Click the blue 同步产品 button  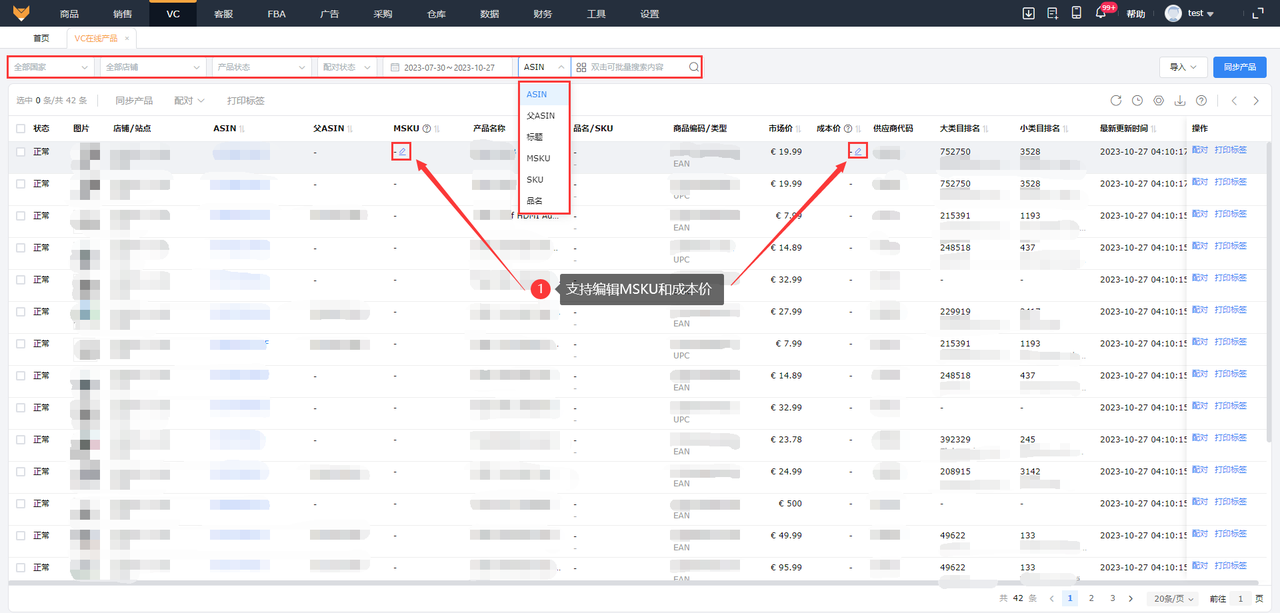tap(1240, 67)
